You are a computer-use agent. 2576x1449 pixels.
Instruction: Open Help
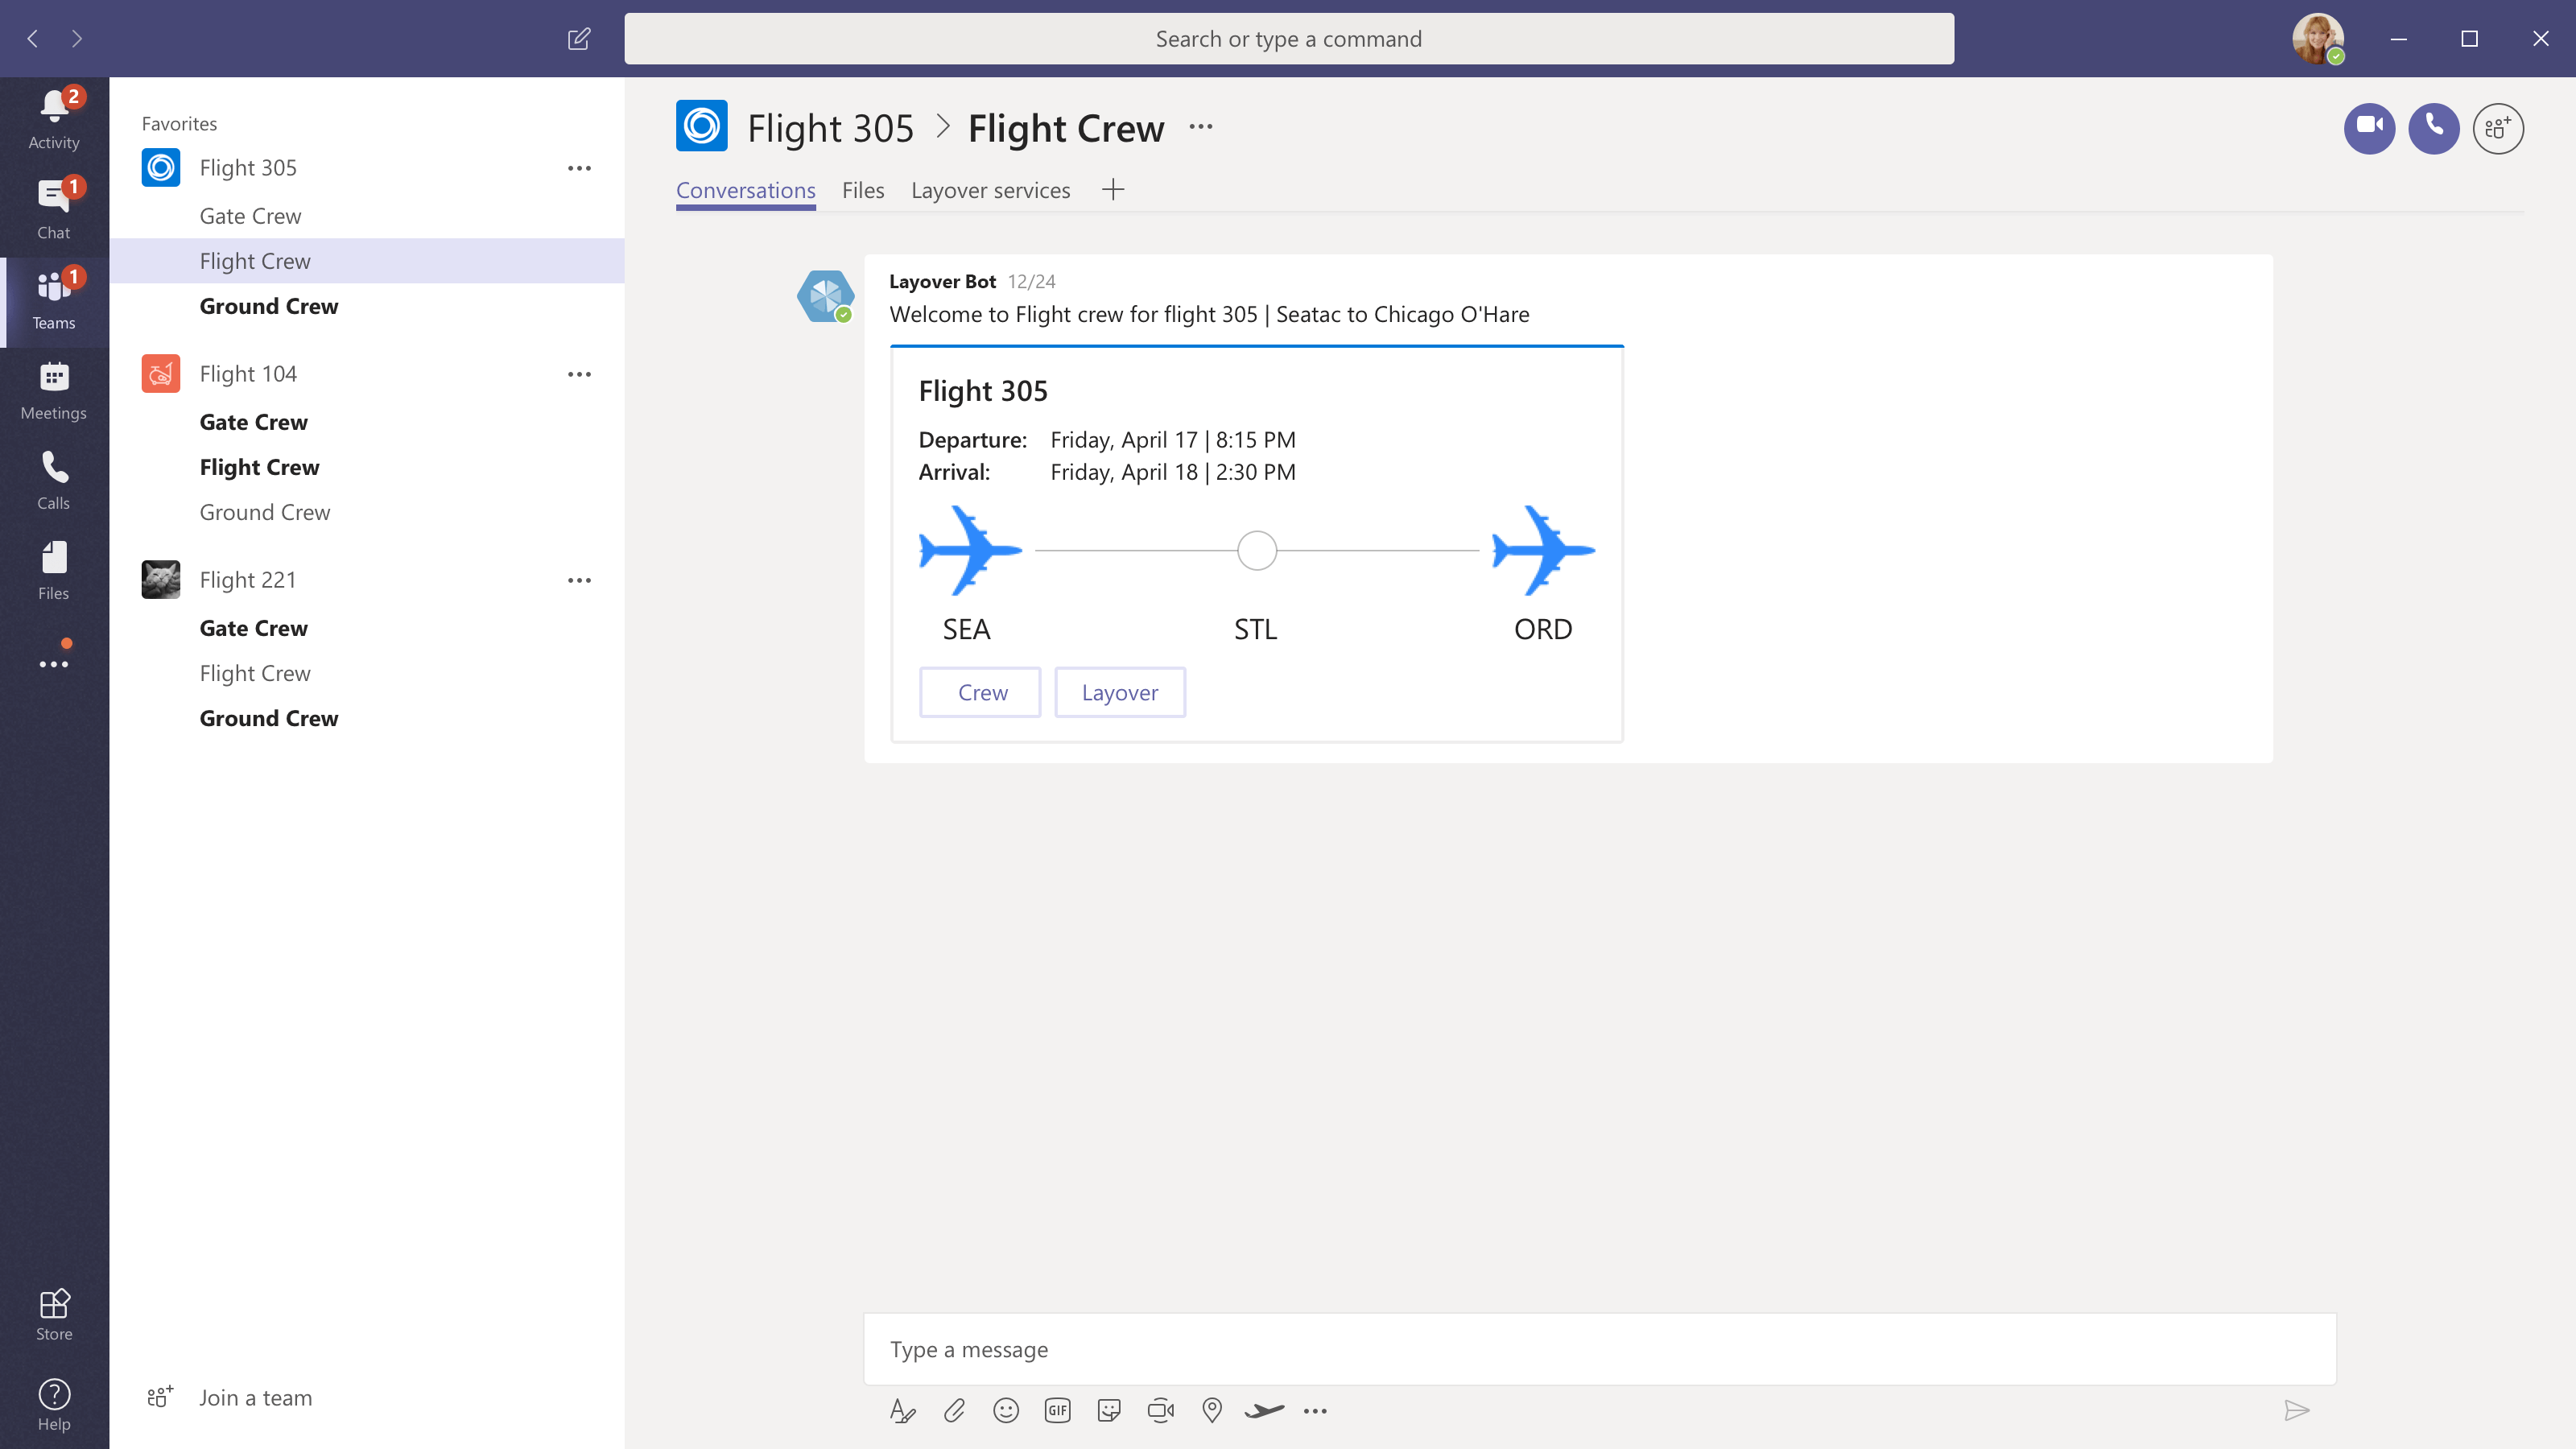pyautogui.click(x=54, y=1404)
